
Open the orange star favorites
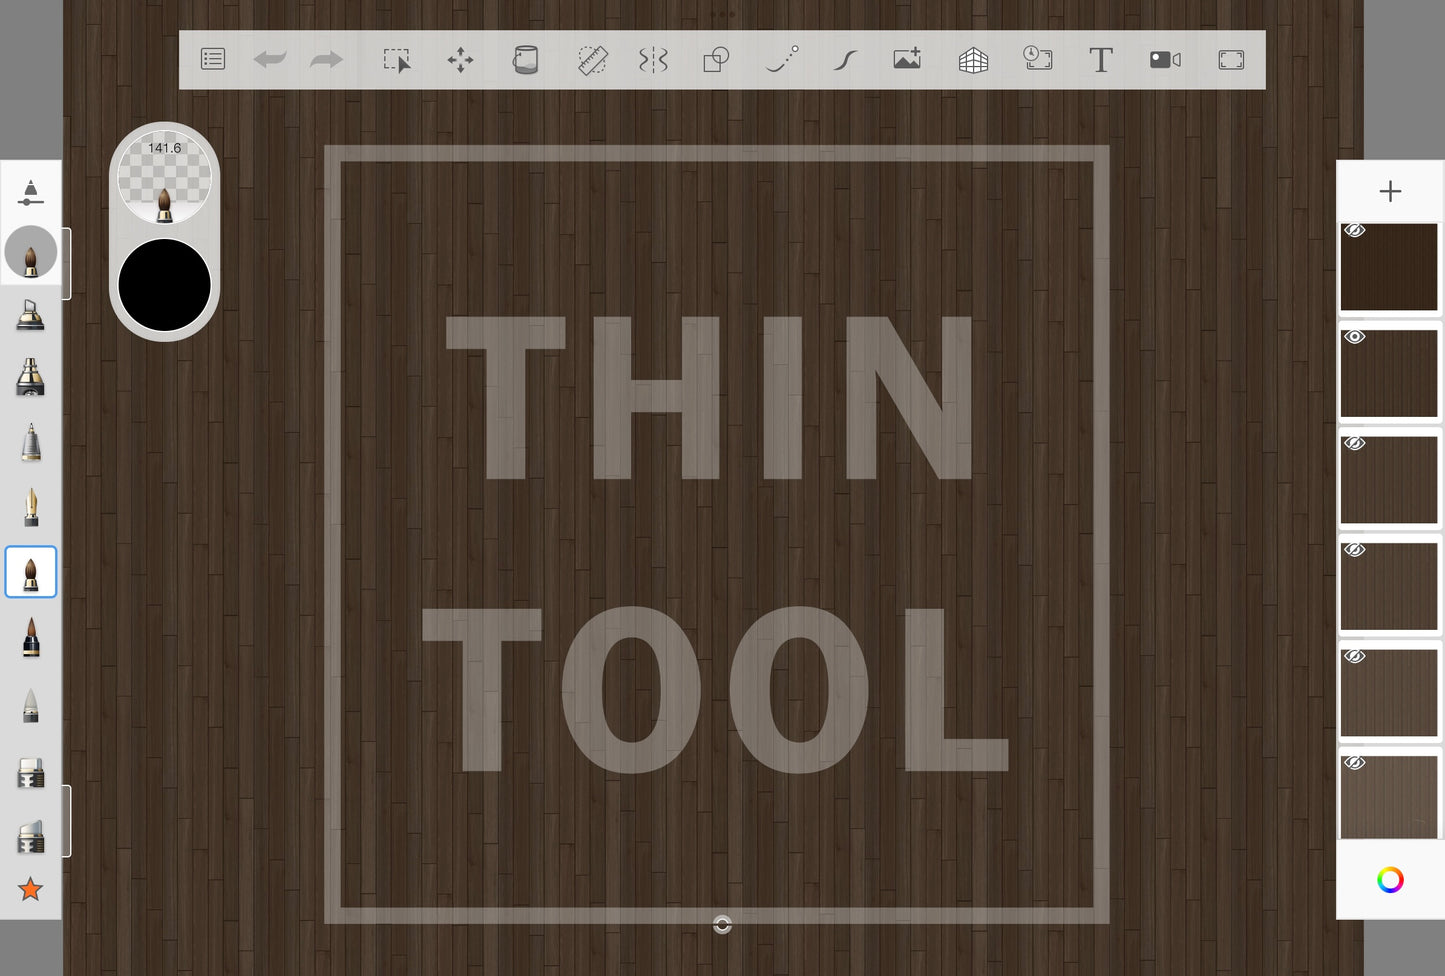(x=31, y=889)
